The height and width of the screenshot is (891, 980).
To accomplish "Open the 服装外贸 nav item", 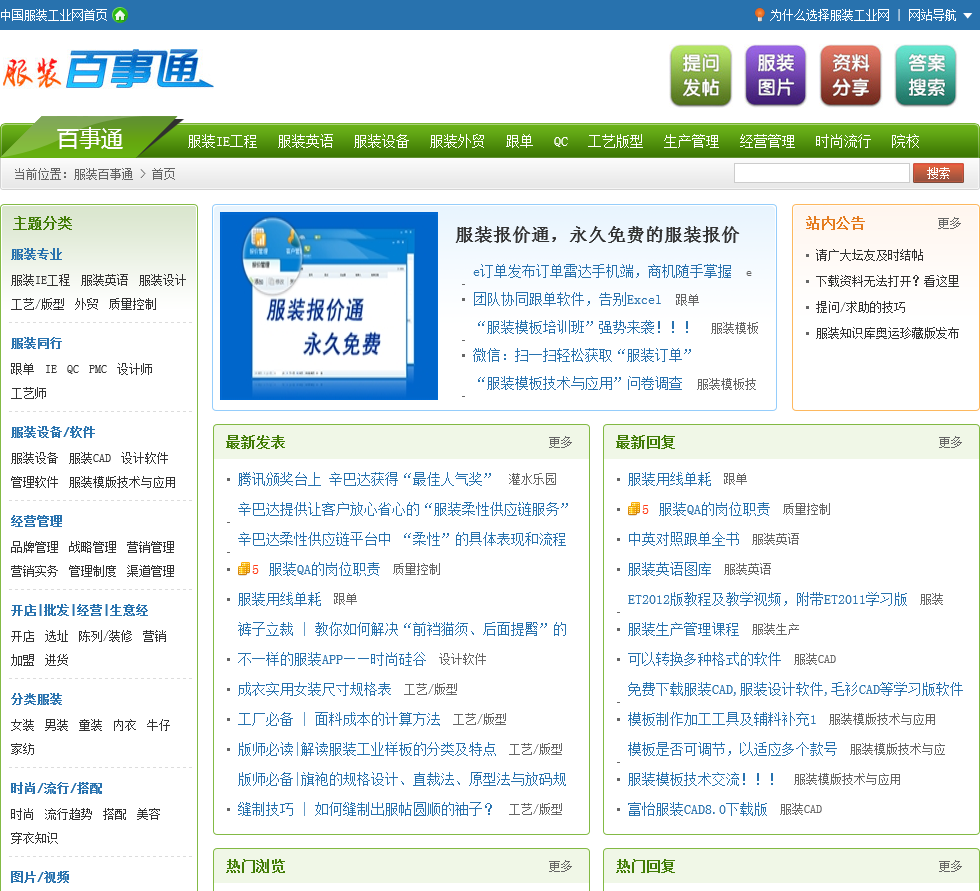I will (458, 142).
